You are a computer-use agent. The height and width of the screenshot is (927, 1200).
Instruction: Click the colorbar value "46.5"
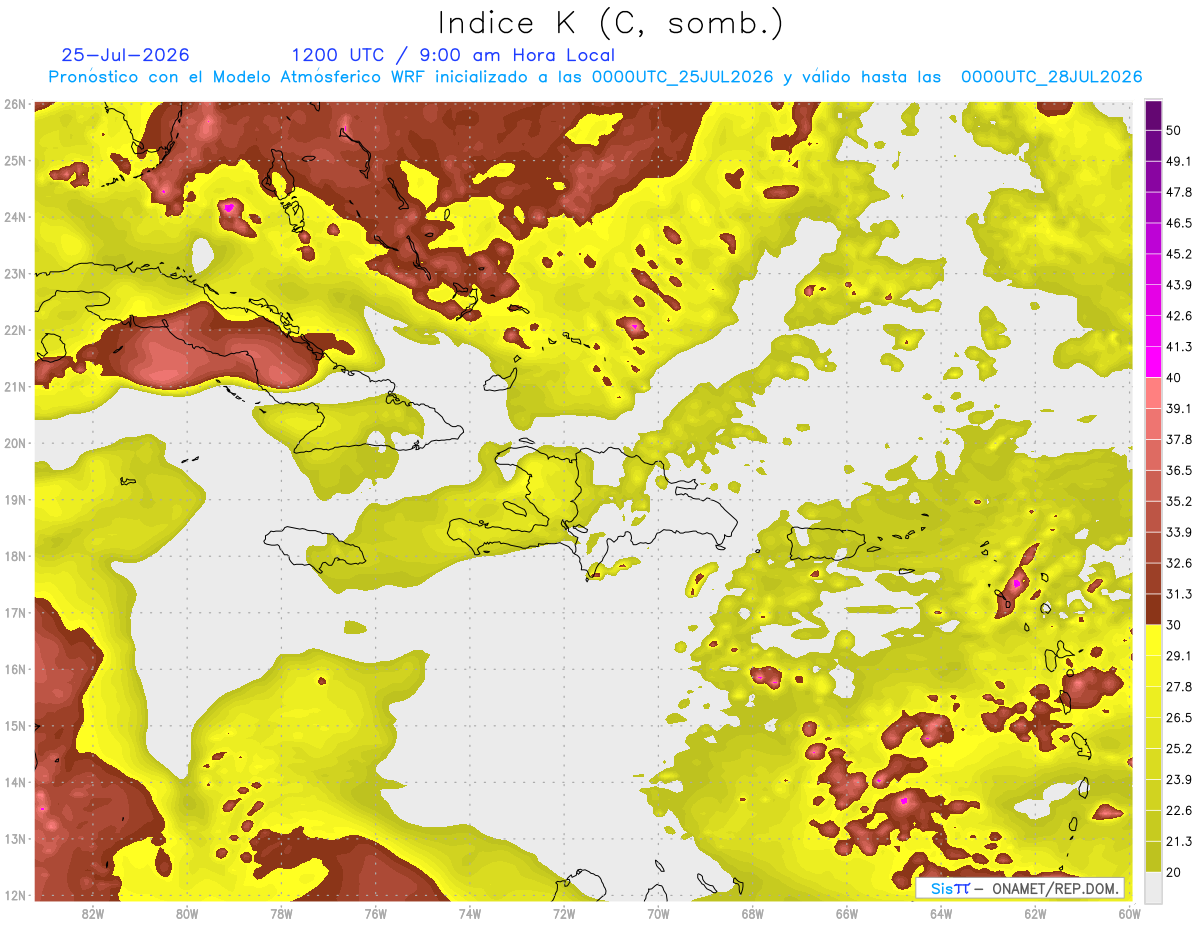coord(1179,223)
